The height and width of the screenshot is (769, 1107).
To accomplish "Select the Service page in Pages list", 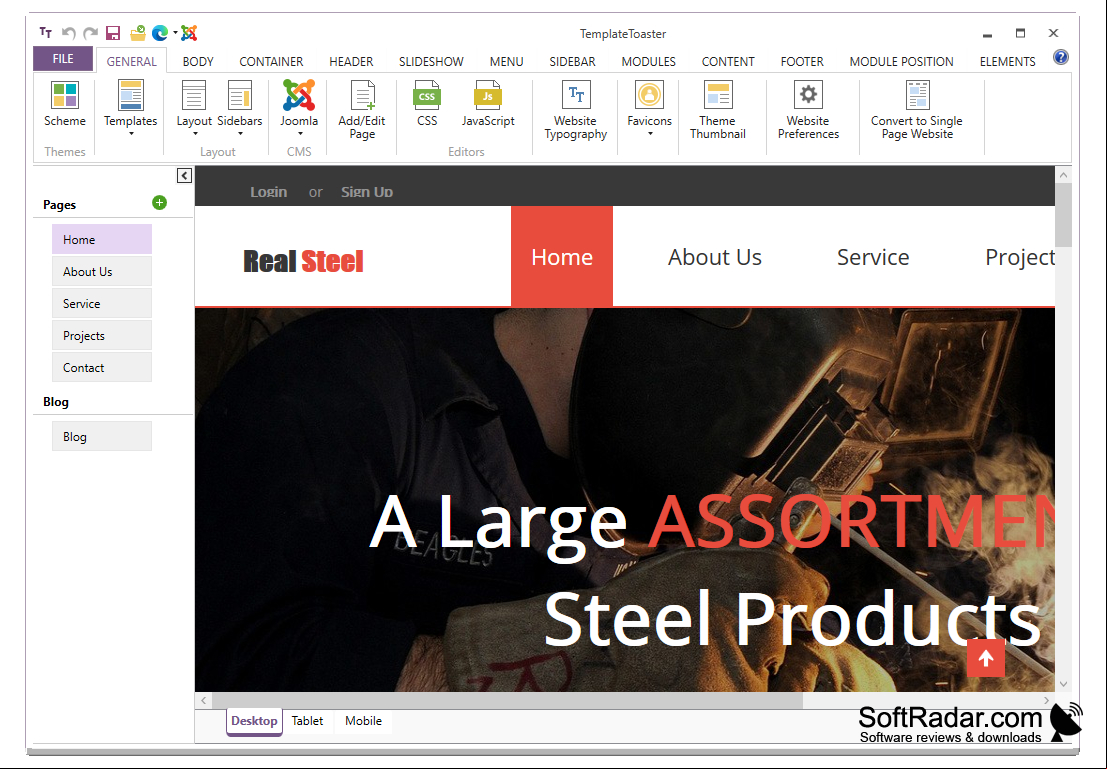I will [x=102, y=304].
